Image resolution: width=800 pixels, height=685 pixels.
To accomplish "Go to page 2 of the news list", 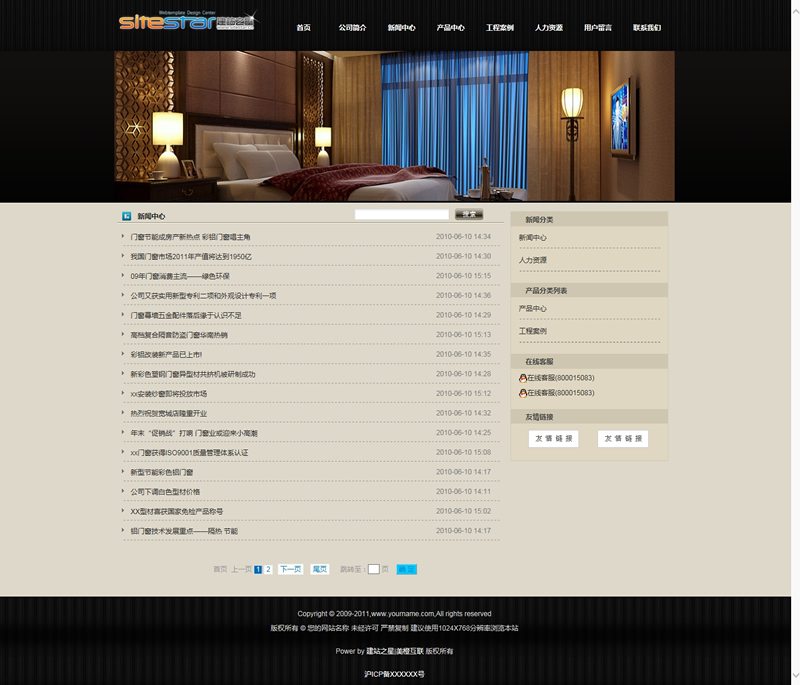I will point(268,569).
